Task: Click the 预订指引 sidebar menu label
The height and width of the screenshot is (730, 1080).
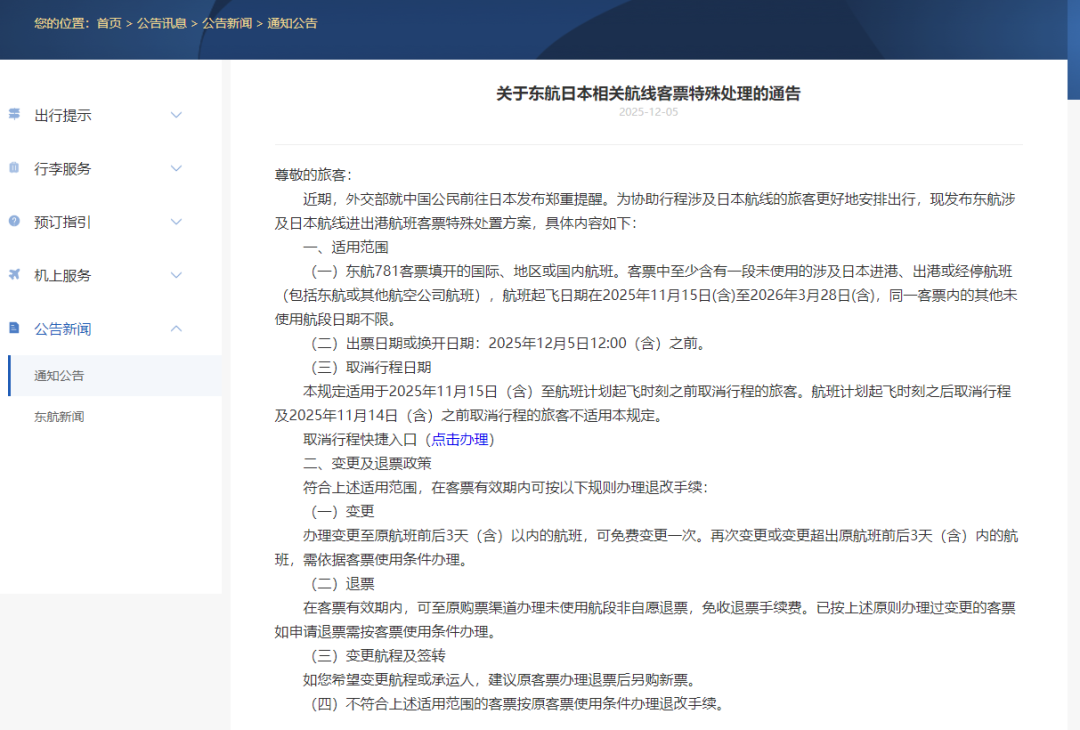Action: (62, 222)
